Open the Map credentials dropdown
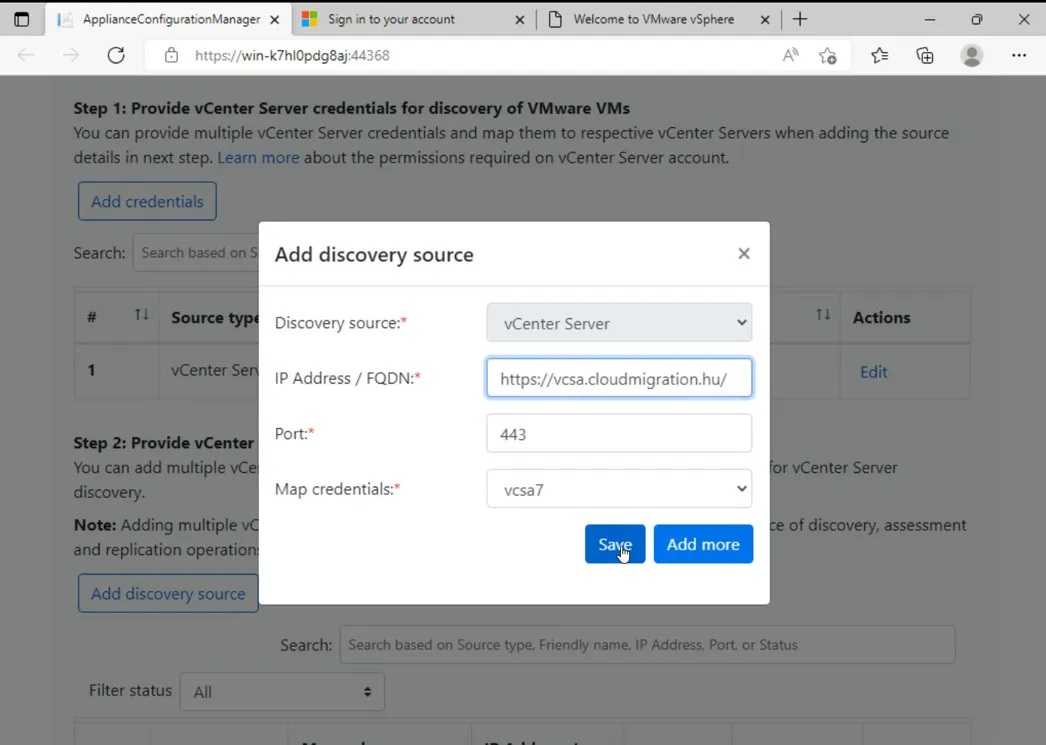The image size is (1046, 745). [619, 489]
